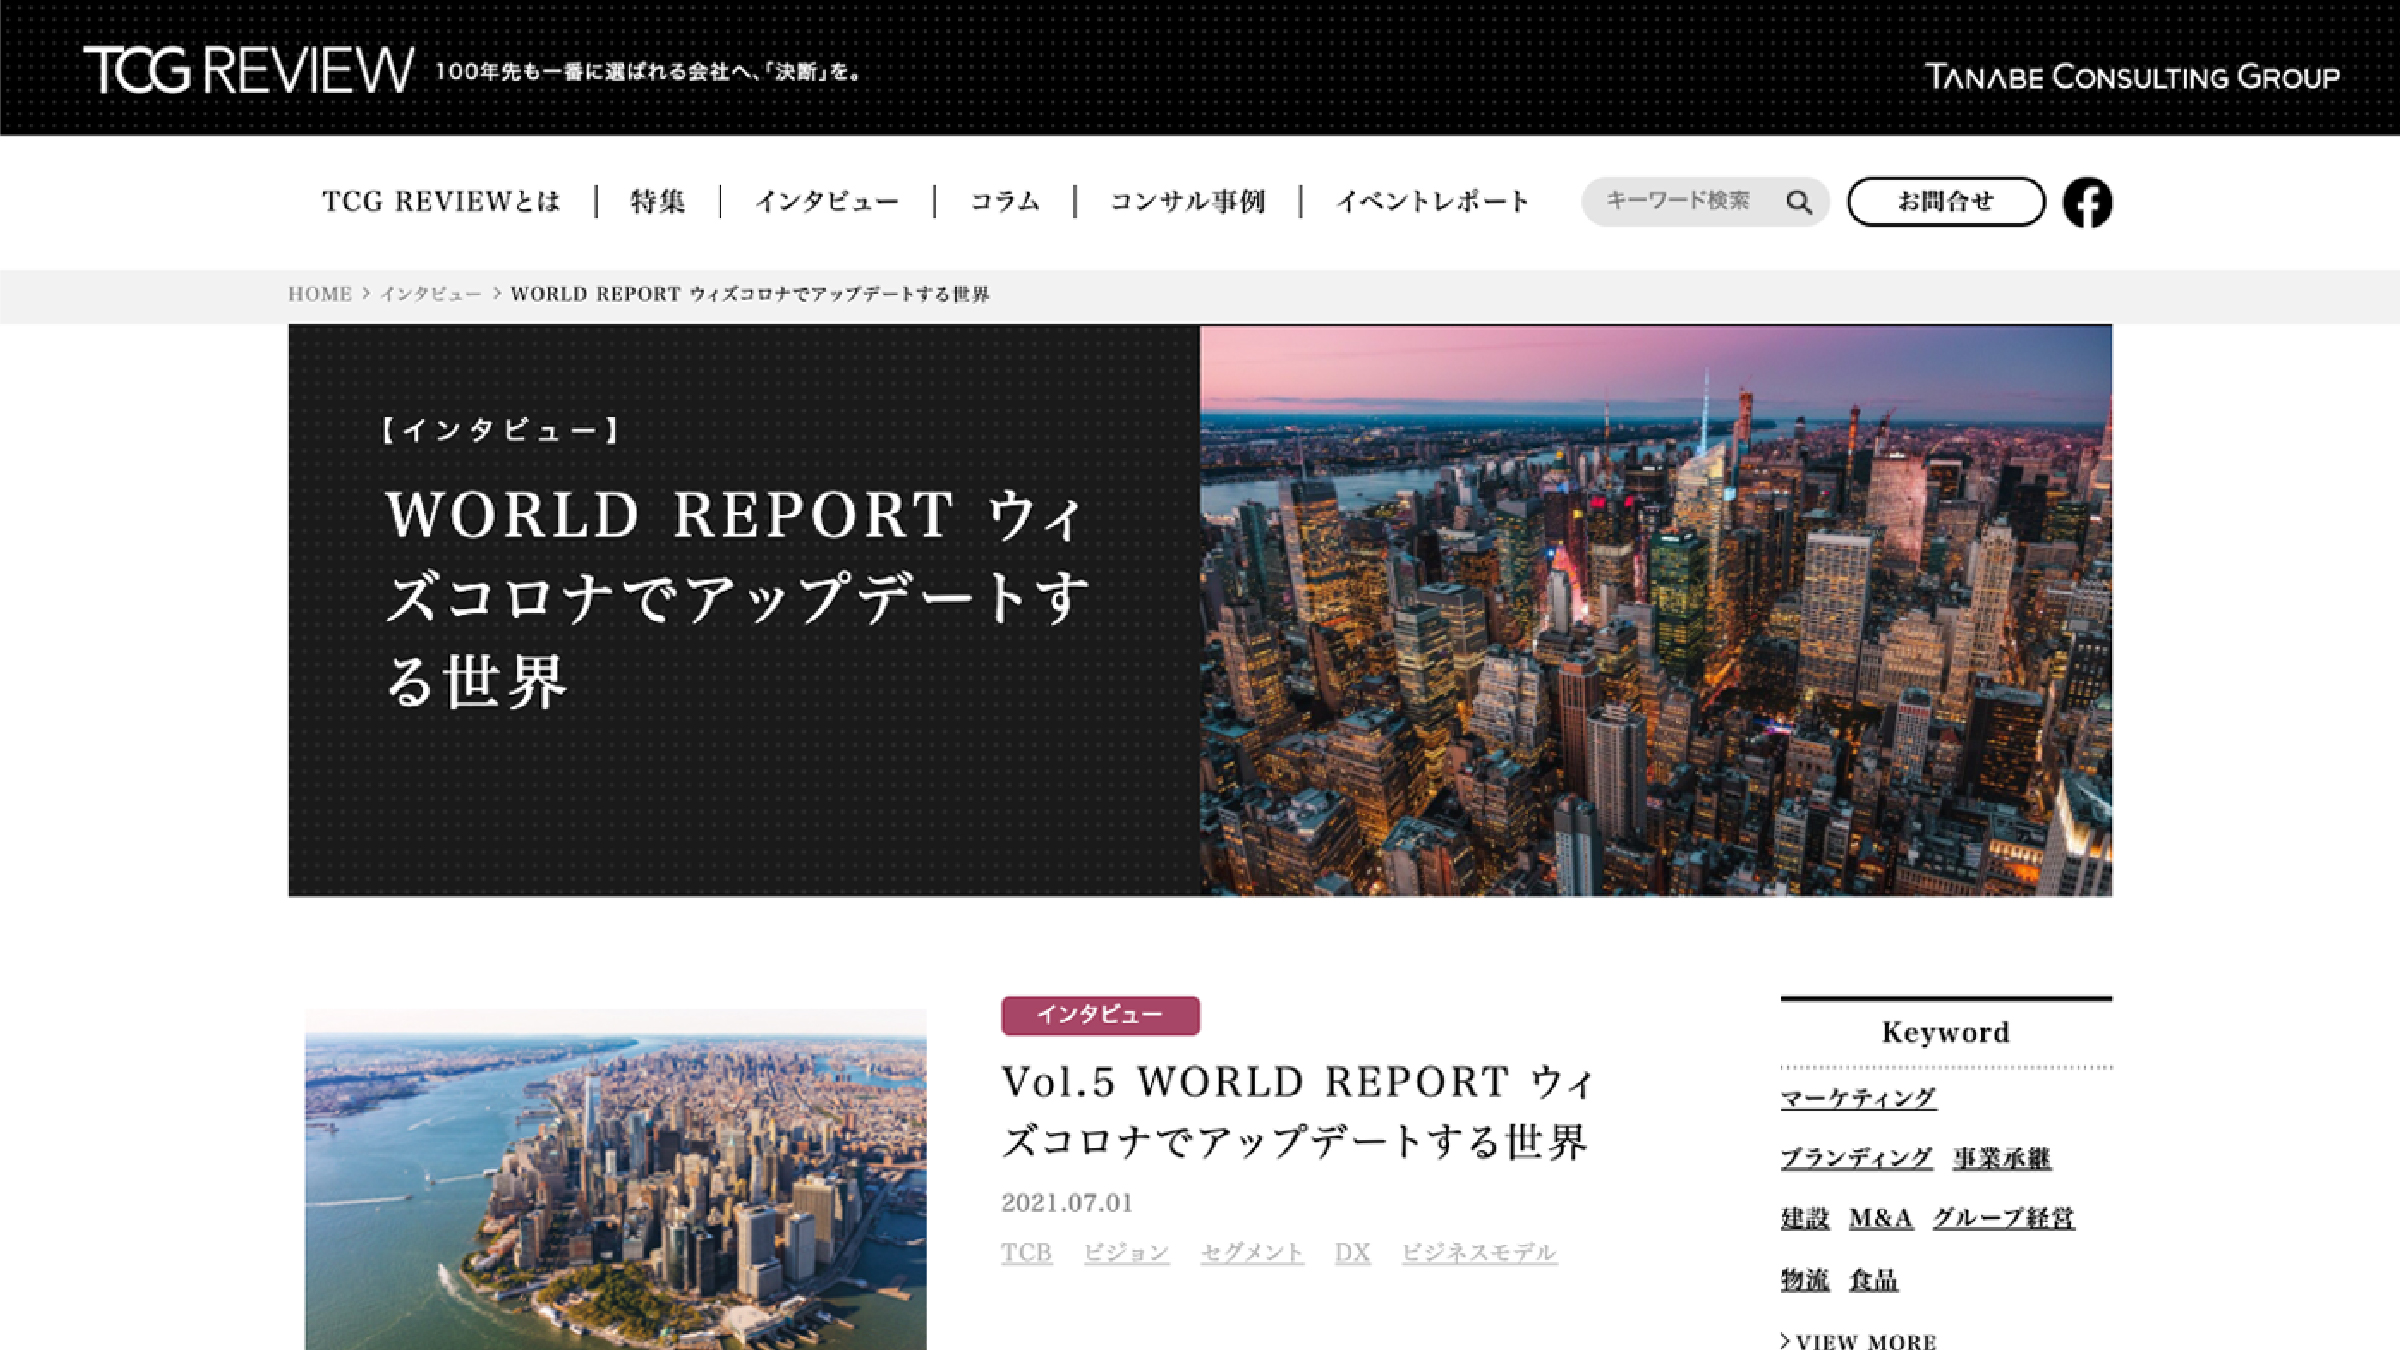Open the 物流 keyword link
The image size is (2400, 1350).
pyautogui.click(x=1805, y=1279)
